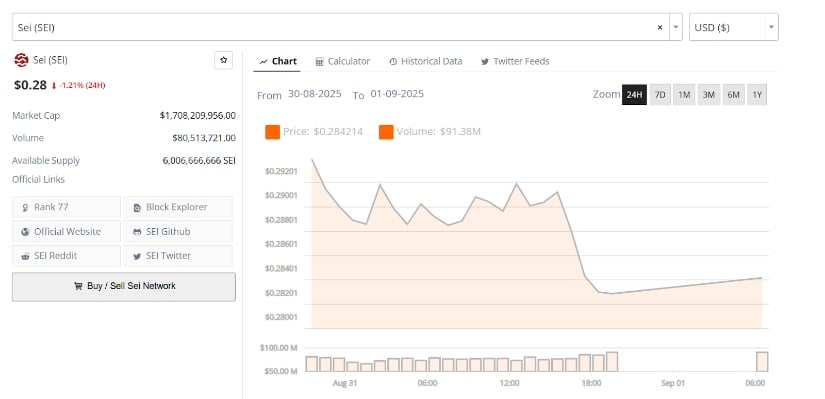Click the shopping cart icon
Image resolution: width=825 pixels, height=399 pixels.
tap(78, 286)
